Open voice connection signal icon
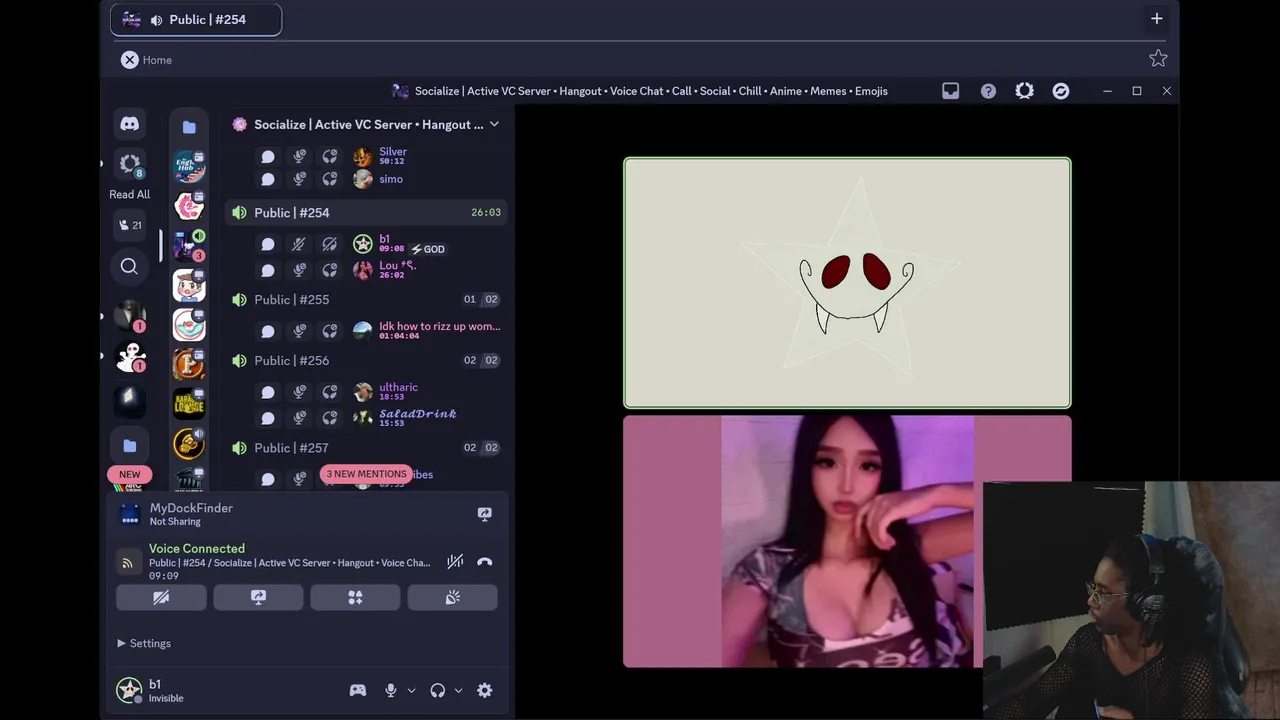This screenshot has height=720, width=1280. coord(128,563)
